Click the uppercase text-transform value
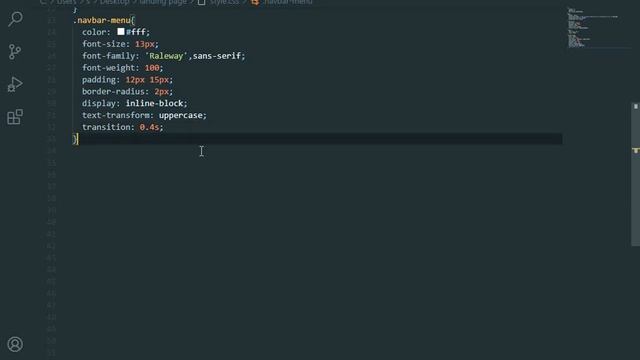Viewport: 640px width, 360px height. point(181,115)
